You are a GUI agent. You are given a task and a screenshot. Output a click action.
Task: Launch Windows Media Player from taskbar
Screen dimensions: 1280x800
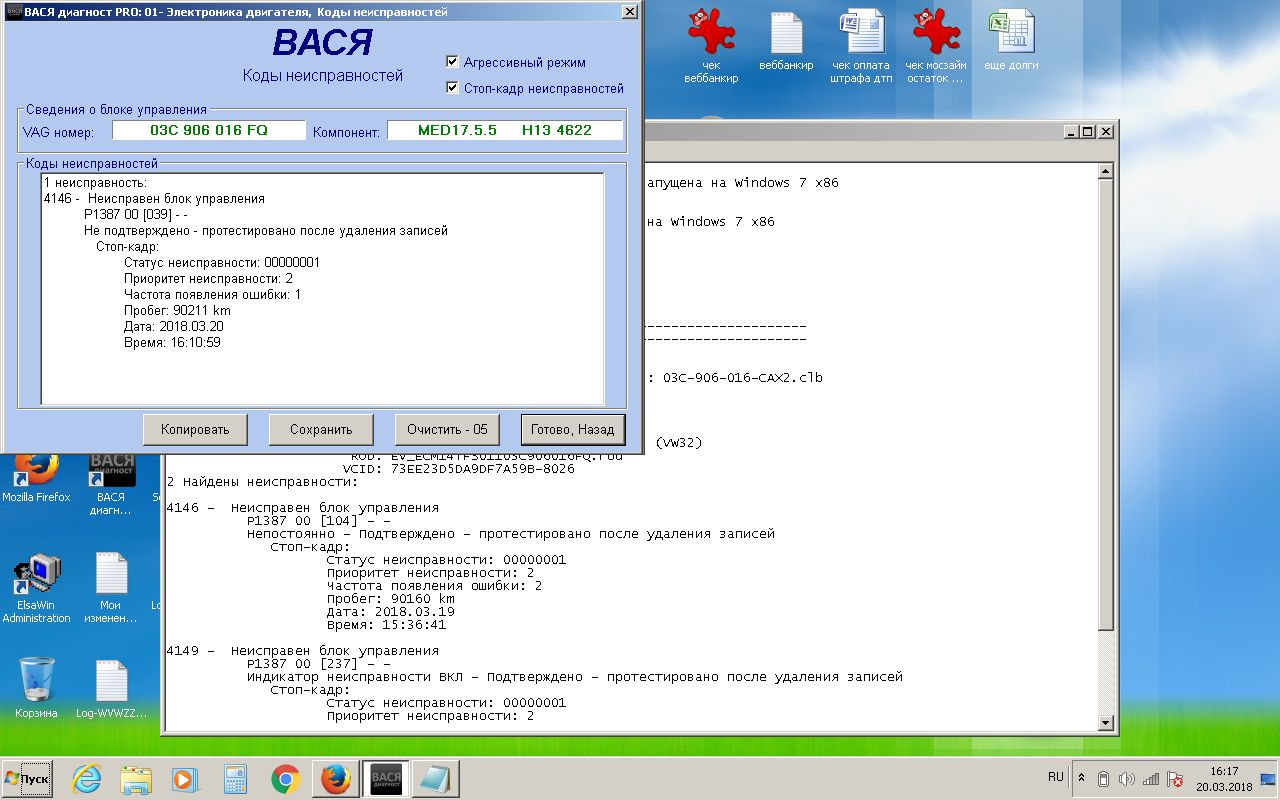185,779
